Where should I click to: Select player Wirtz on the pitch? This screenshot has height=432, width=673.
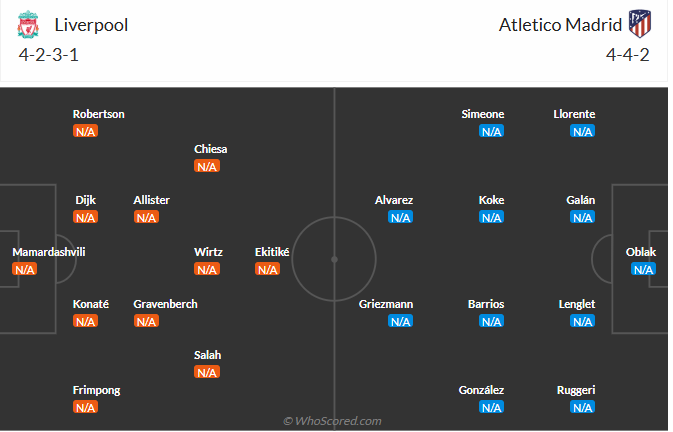coord(208,252)
